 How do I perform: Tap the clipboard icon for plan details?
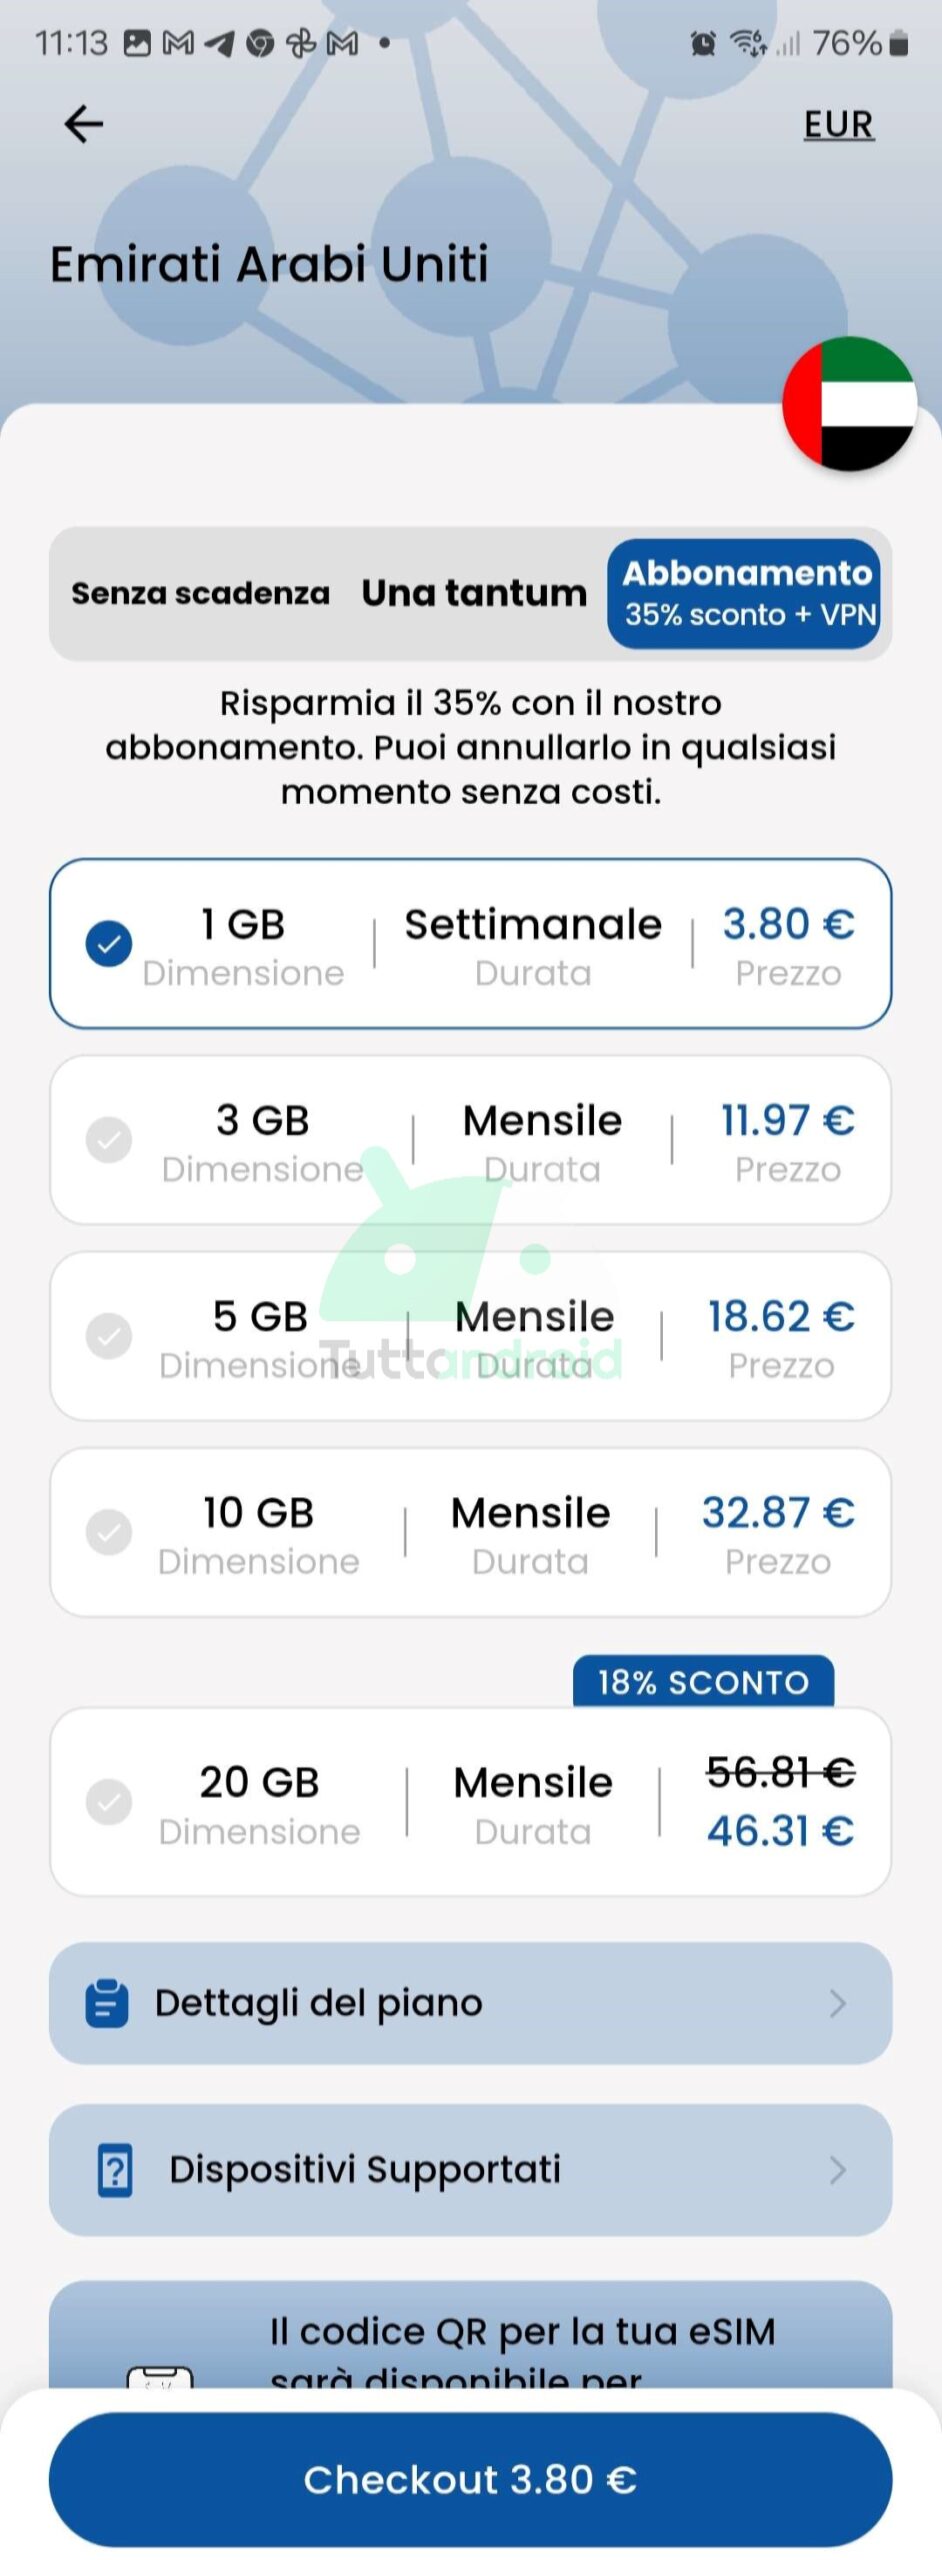coord(107,2003)
